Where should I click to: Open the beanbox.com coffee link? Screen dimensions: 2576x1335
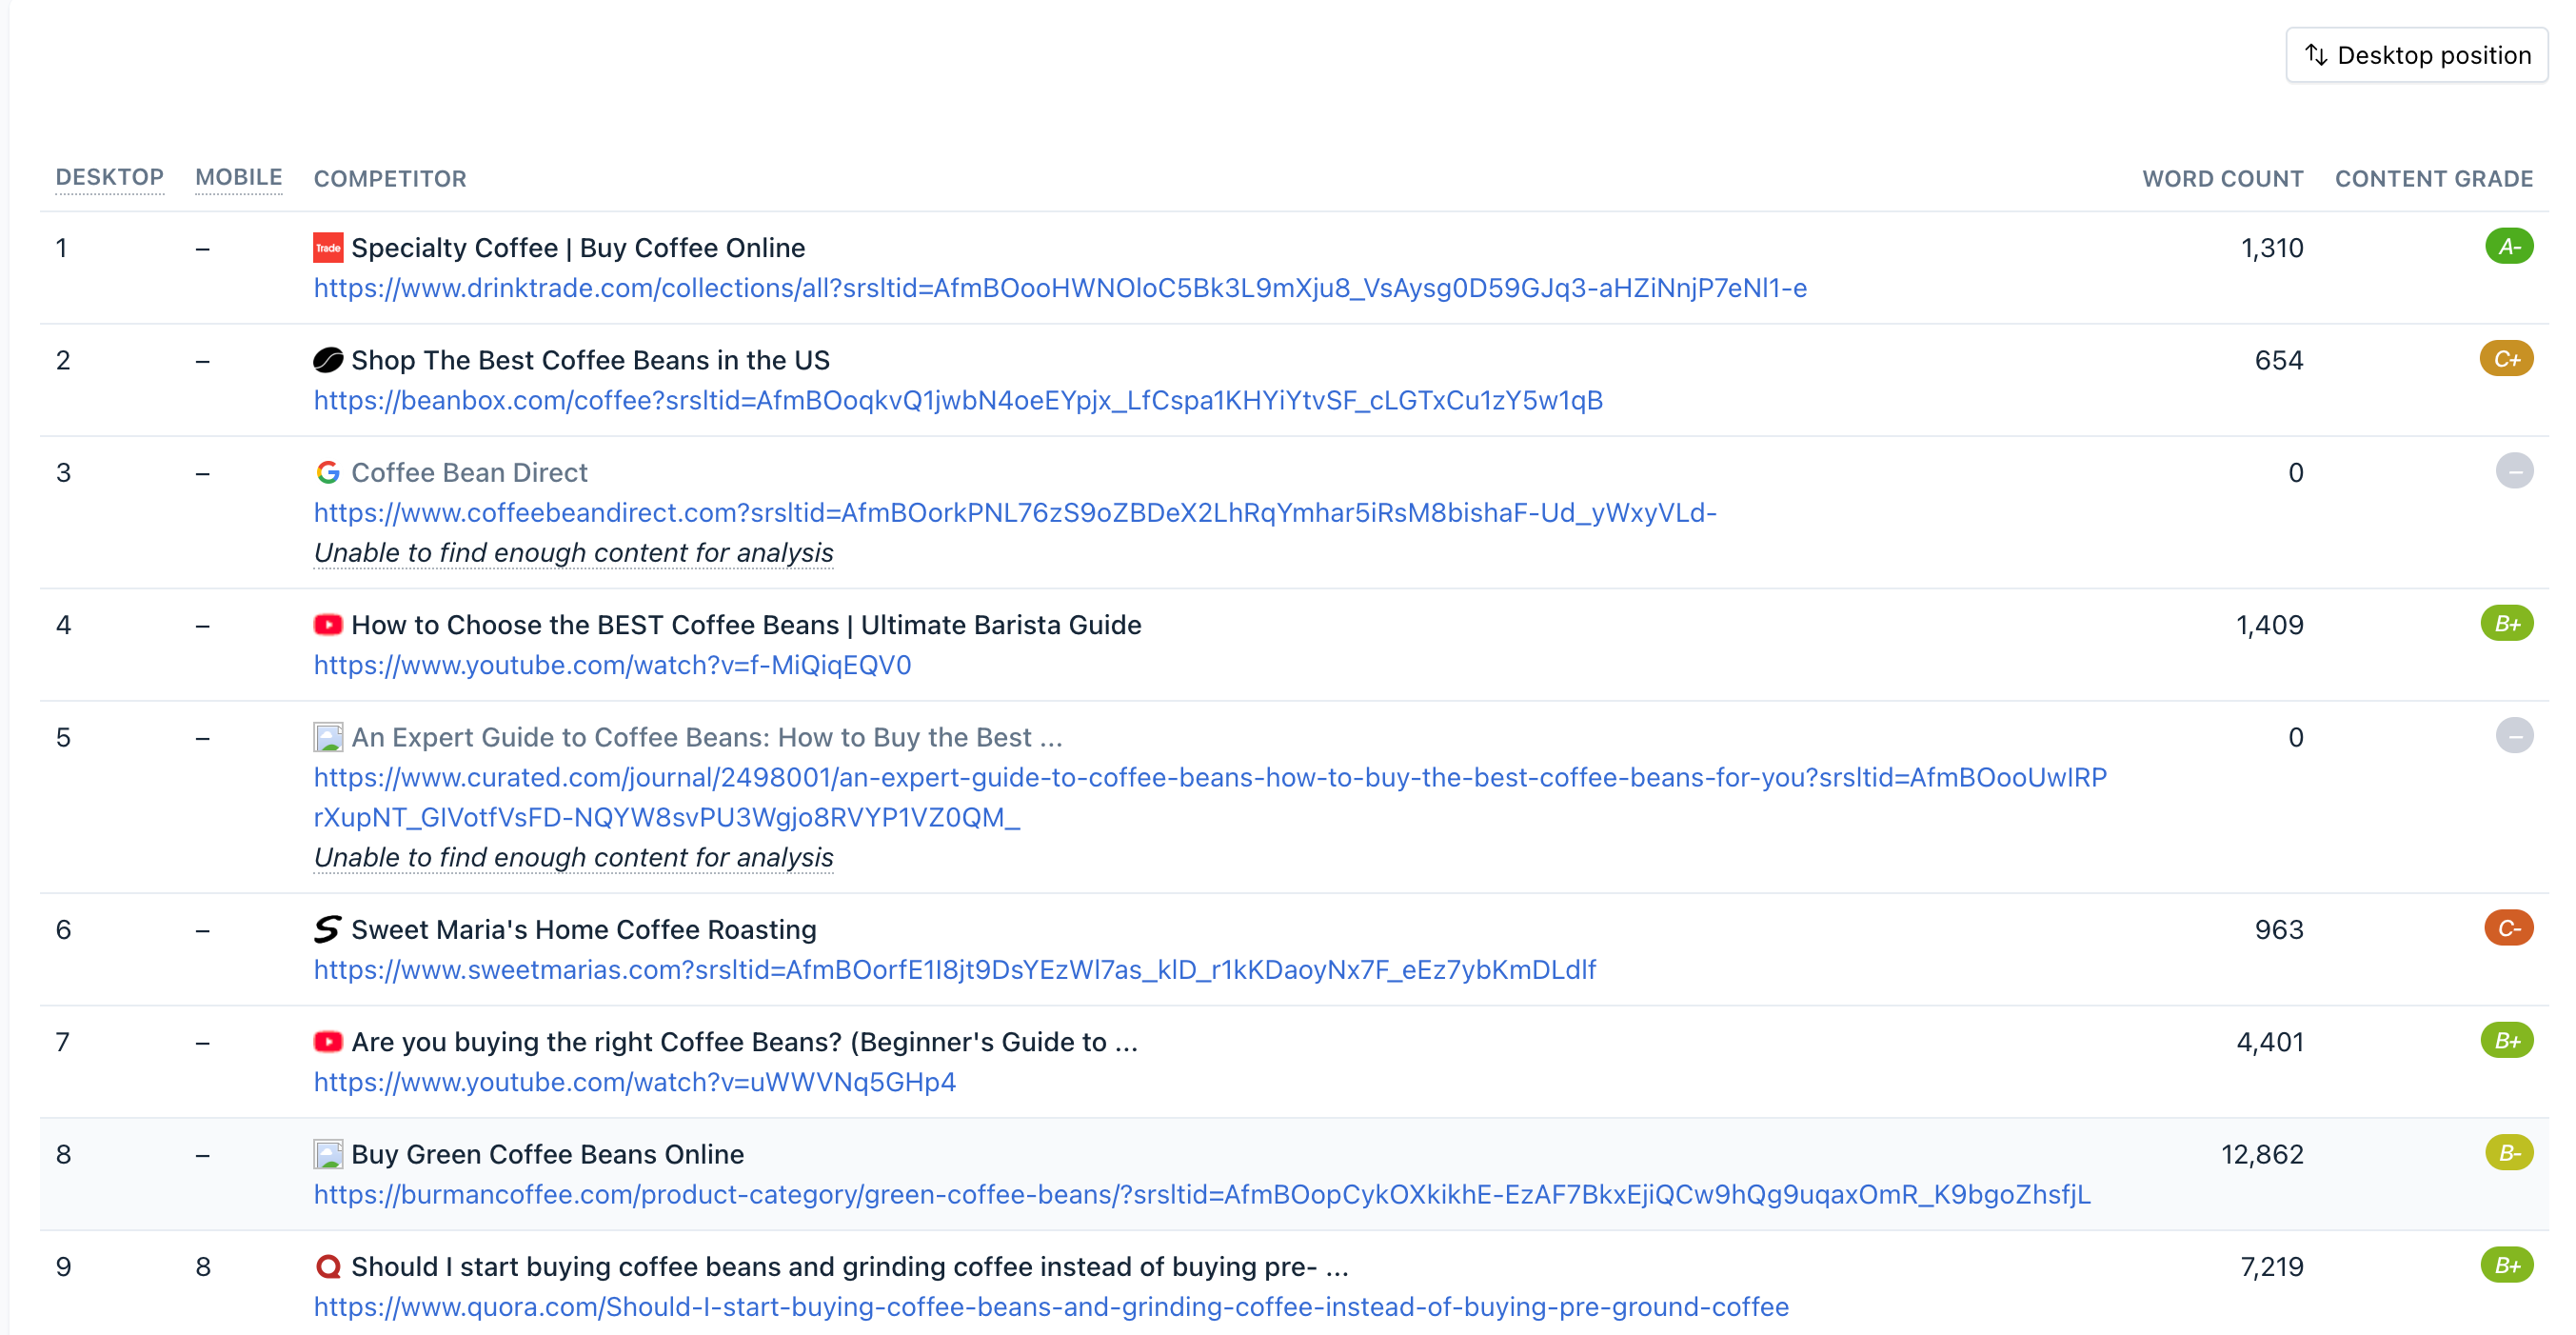point(957,400)
